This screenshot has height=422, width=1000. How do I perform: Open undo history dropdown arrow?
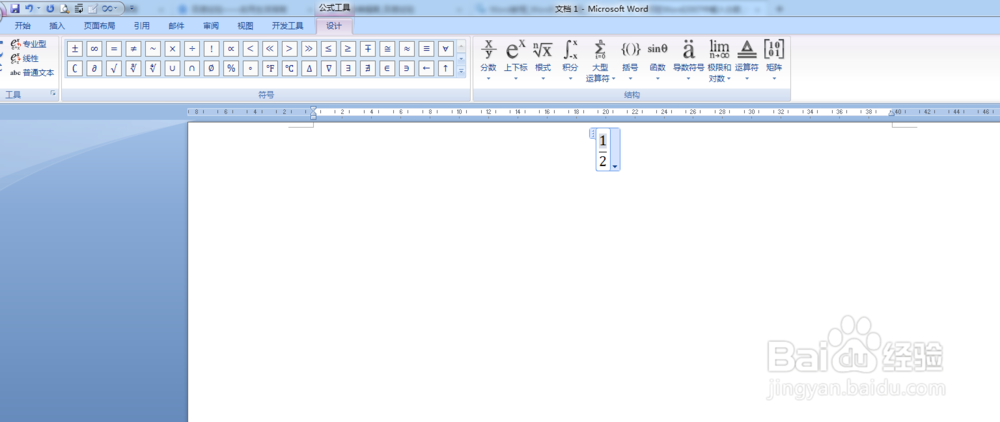[x=38, y=8]
